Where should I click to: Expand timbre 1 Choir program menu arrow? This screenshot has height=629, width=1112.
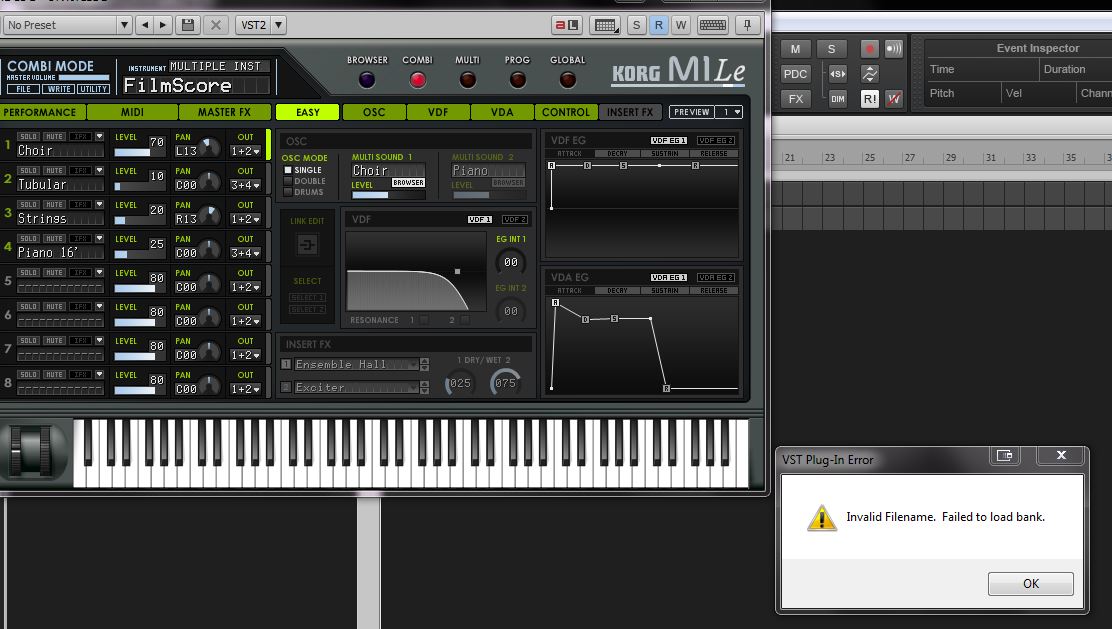[99, 136]
